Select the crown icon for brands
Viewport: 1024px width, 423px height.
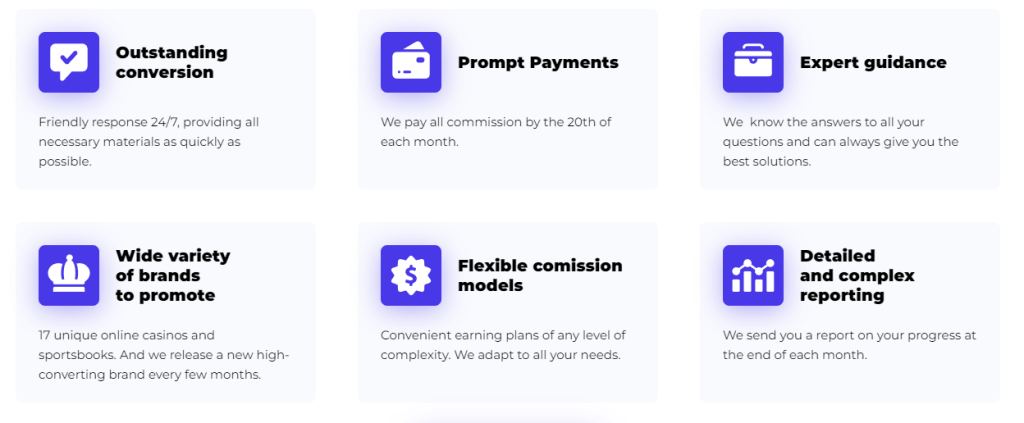click(x=69, y=275)
